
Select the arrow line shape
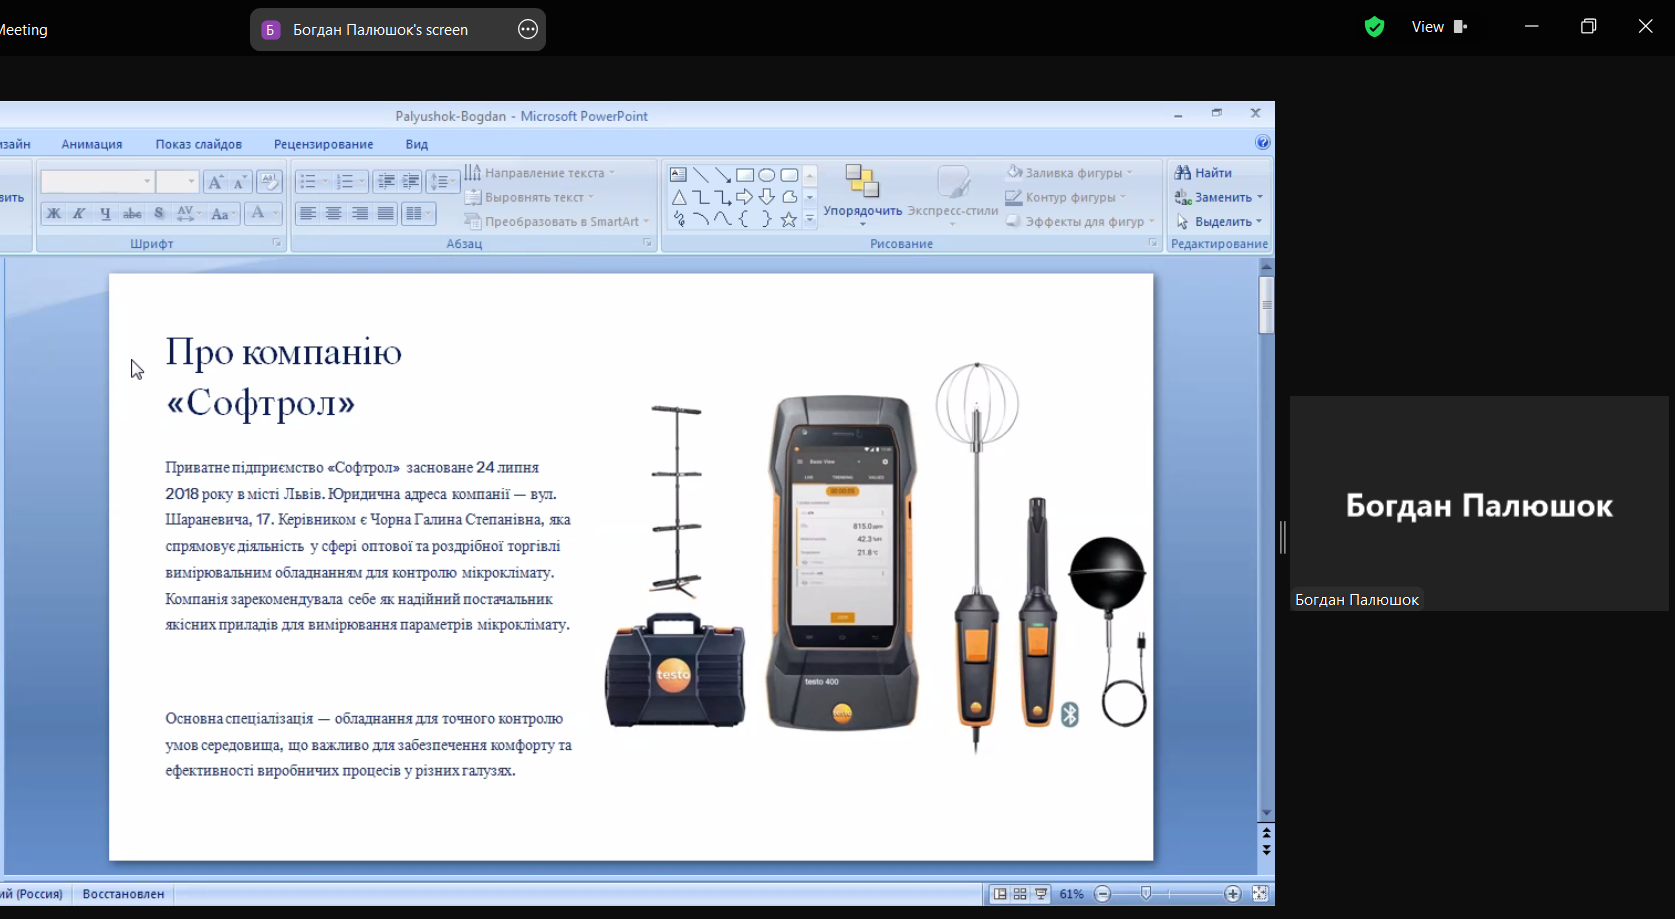pyautogui.click(x=722, y=174)
